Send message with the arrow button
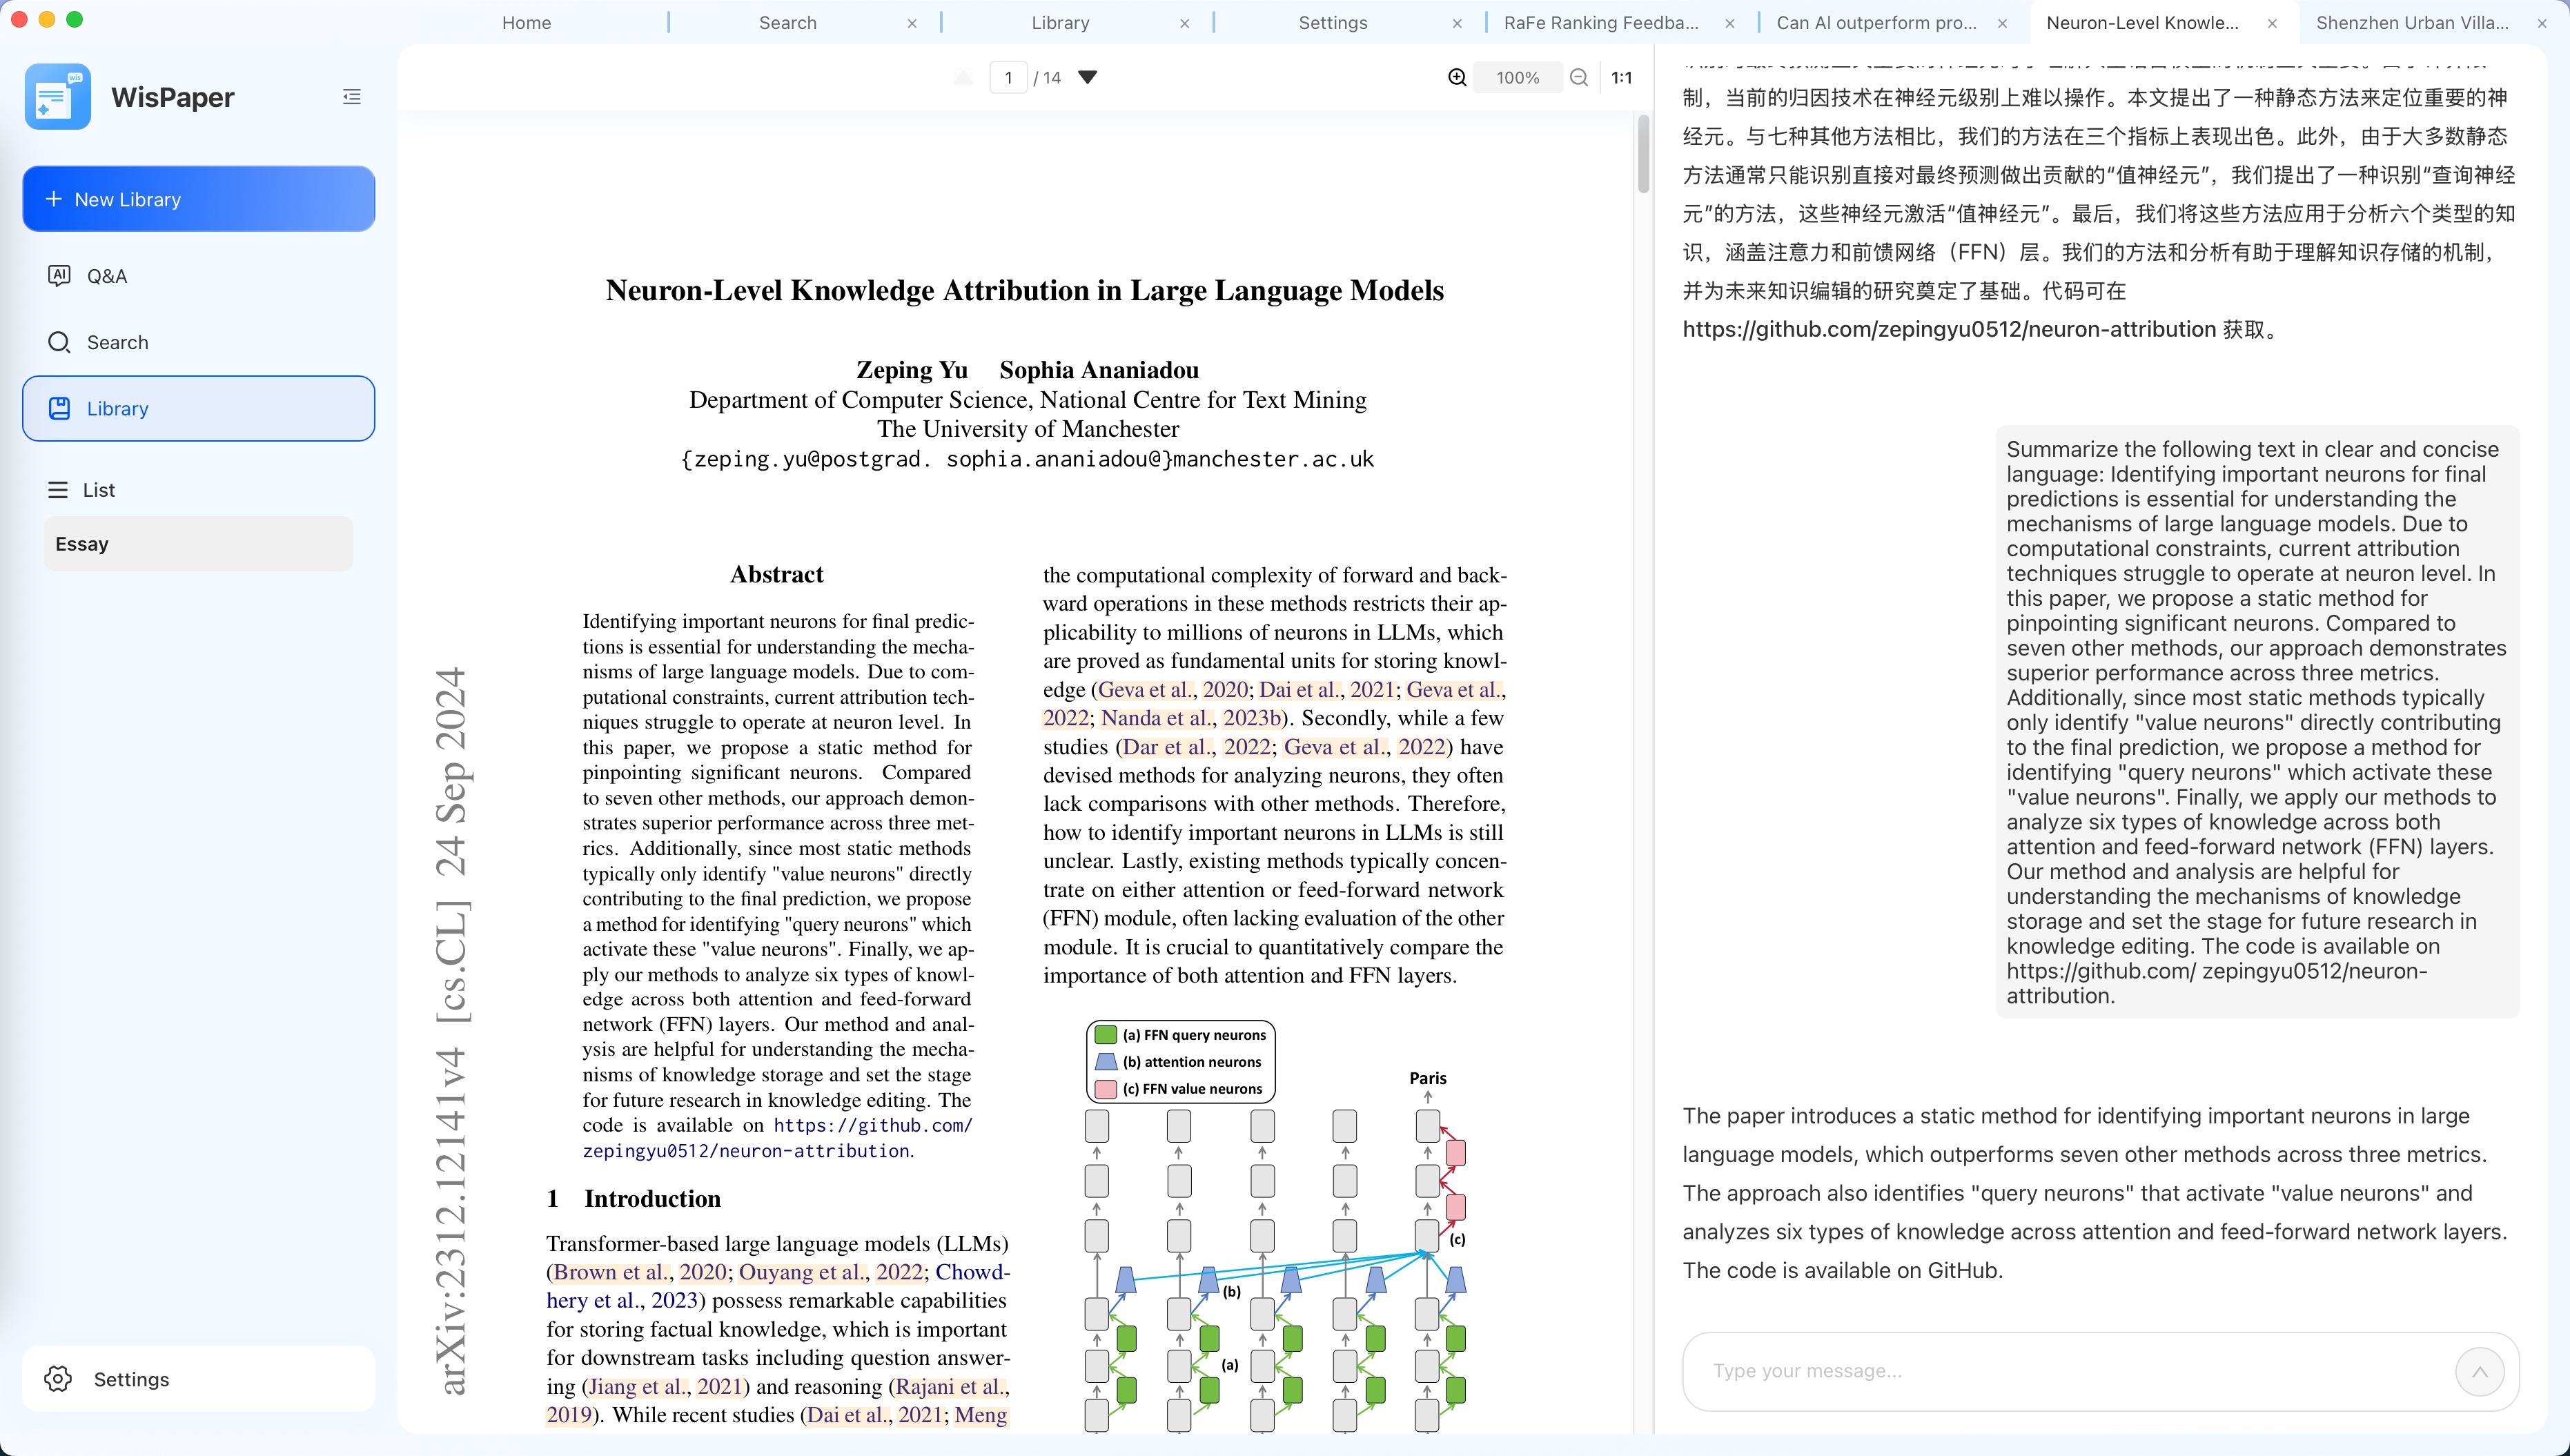 tap(2479, 1371)
